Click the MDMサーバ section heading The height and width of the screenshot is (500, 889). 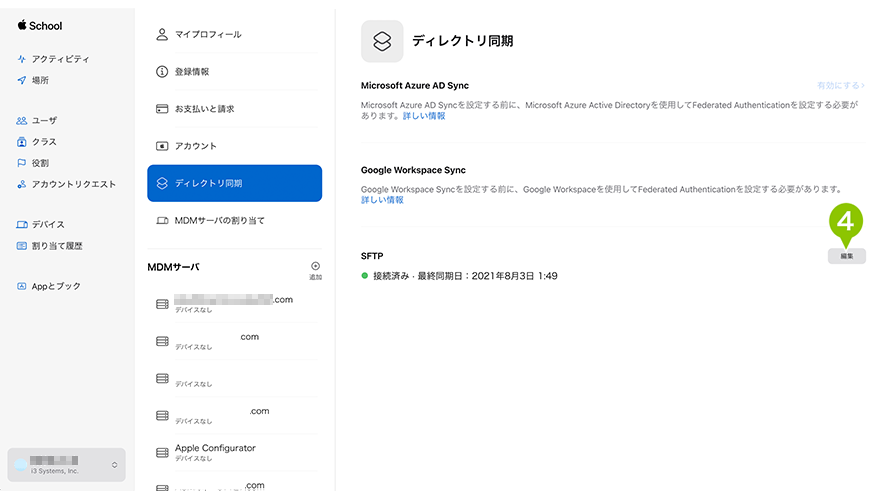tap(173, 267)
